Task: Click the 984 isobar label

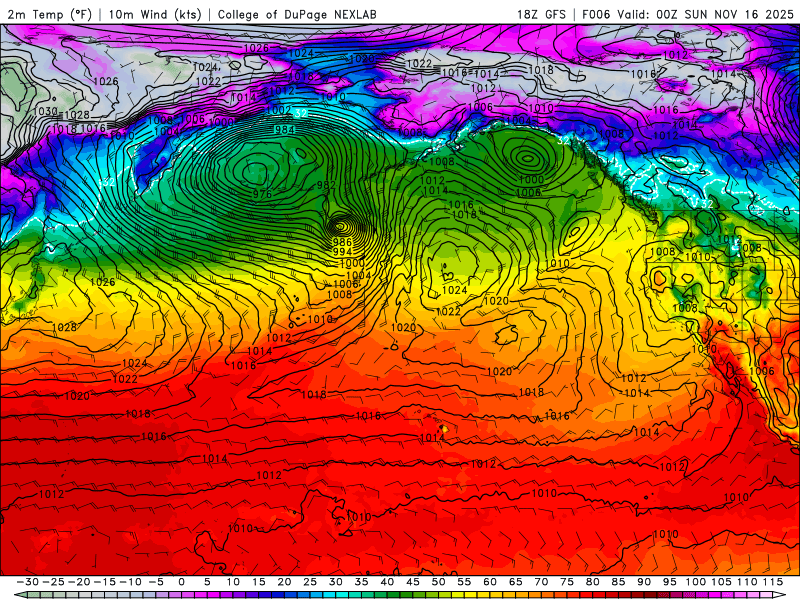Action: [x=285, y=130]
